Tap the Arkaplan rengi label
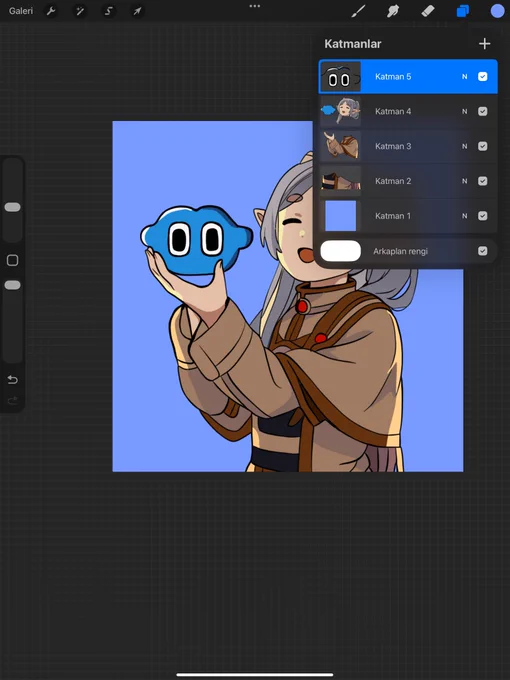 coord(400,251)
